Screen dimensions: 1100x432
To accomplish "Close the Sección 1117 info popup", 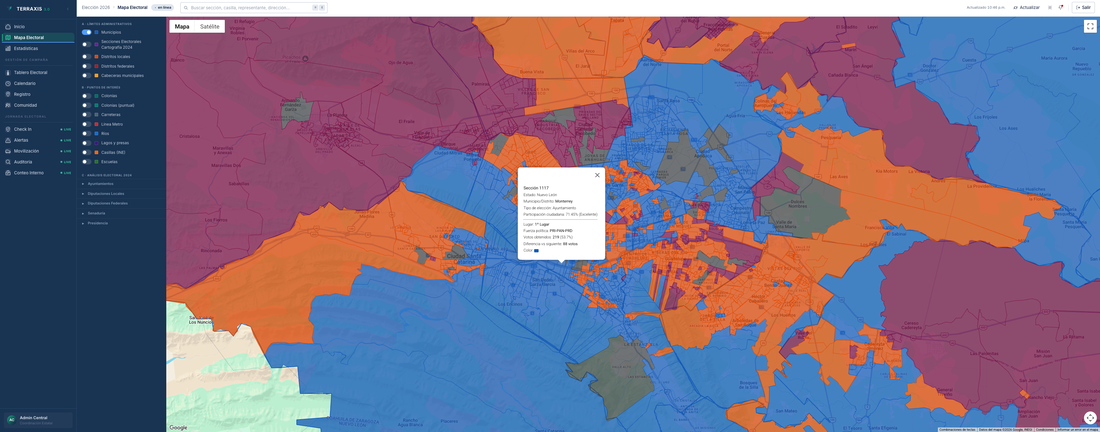I will coord(597,175).
